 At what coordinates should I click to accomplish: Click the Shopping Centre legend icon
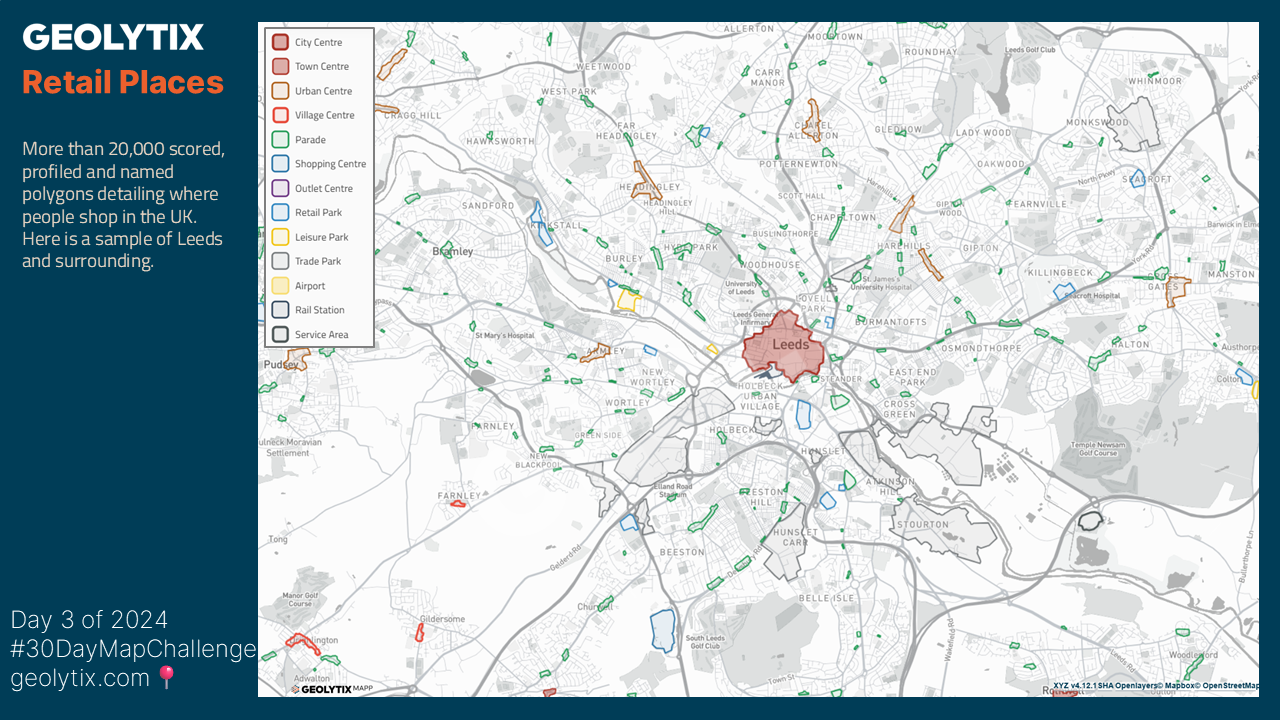(281, 164)
